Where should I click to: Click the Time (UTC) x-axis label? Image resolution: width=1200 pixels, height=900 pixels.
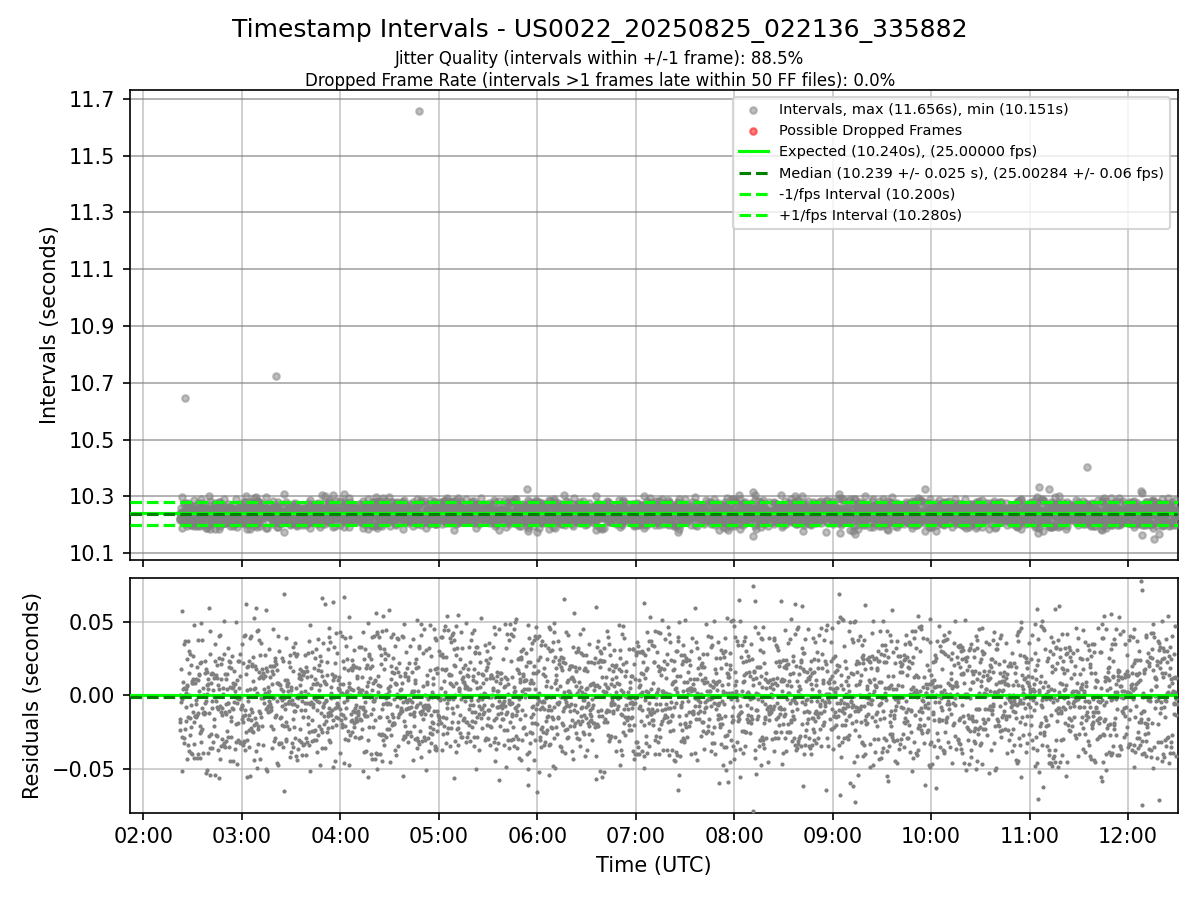pyautogui.click(x=653, y=865)
